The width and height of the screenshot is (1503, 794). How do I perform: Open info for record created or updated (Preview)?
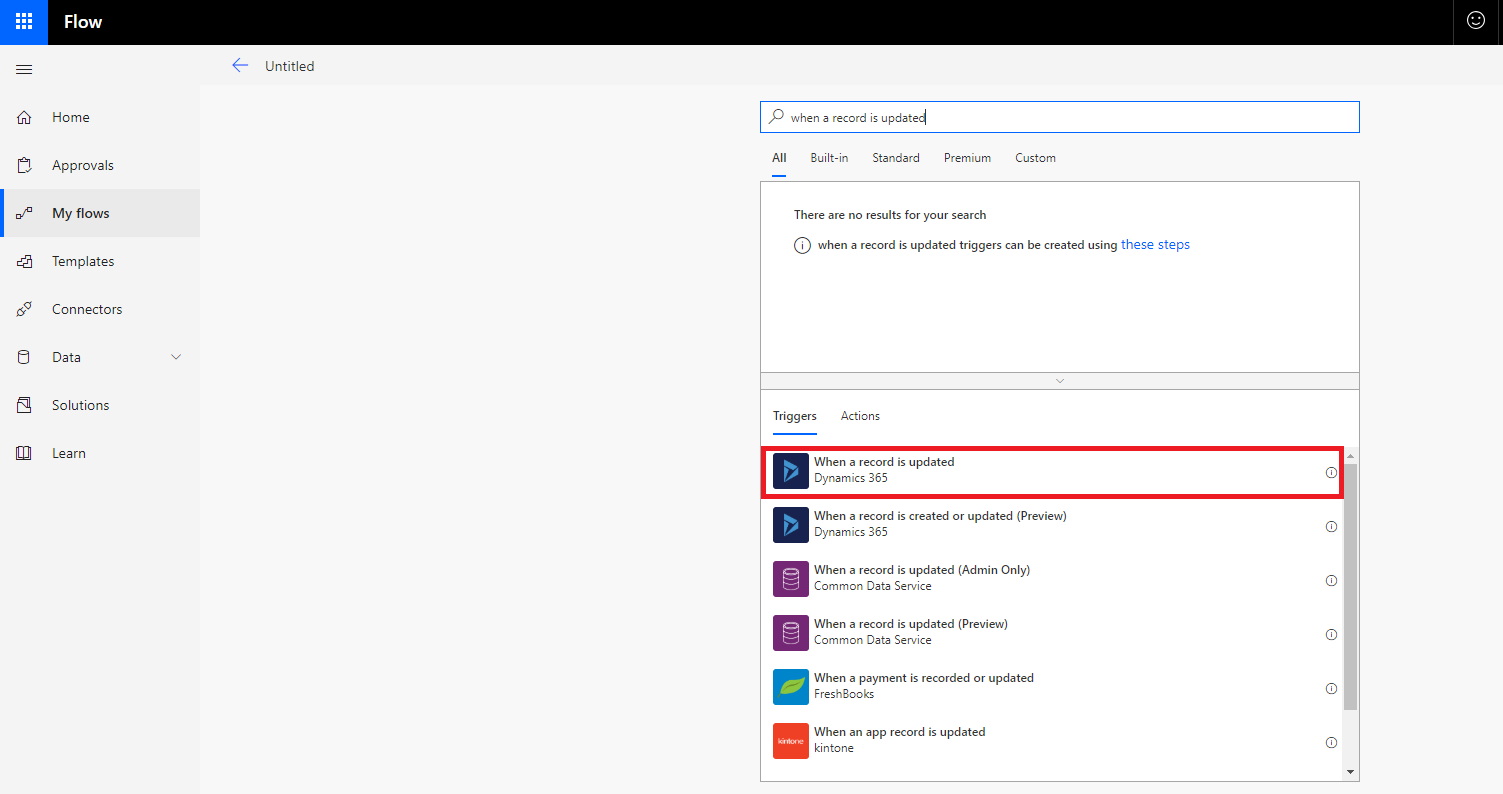[1331, 526]
